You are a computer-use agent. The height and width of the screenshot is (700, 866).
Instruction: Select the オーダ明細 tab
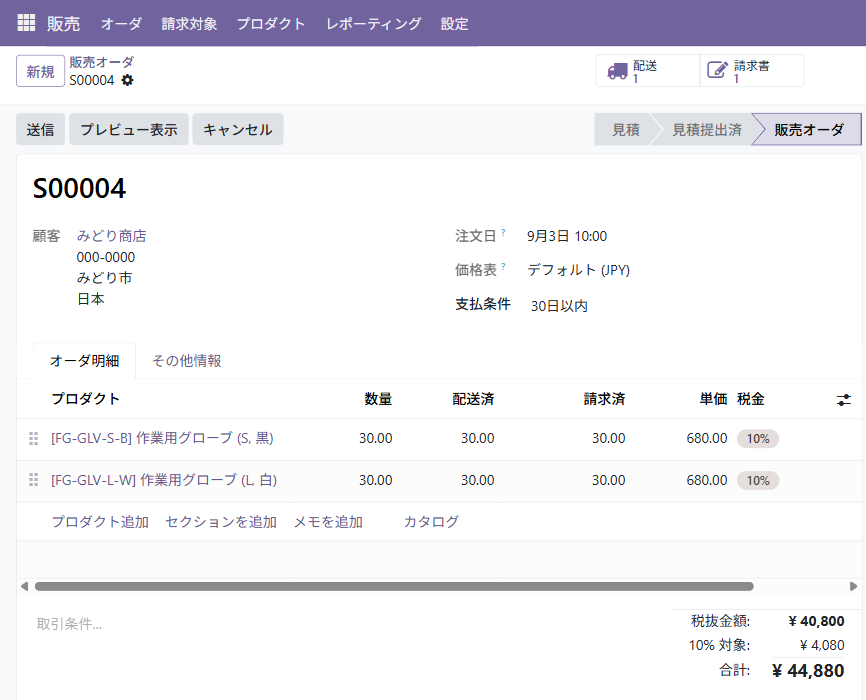(85, 361)
